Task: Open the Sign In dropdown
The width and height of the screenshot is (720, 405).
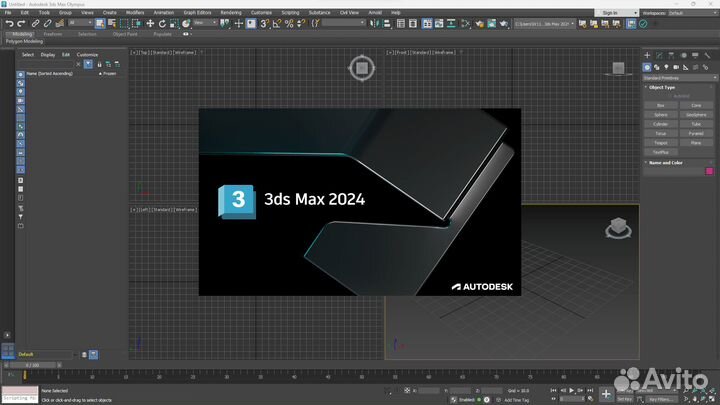Action: [x=617, y=13]
